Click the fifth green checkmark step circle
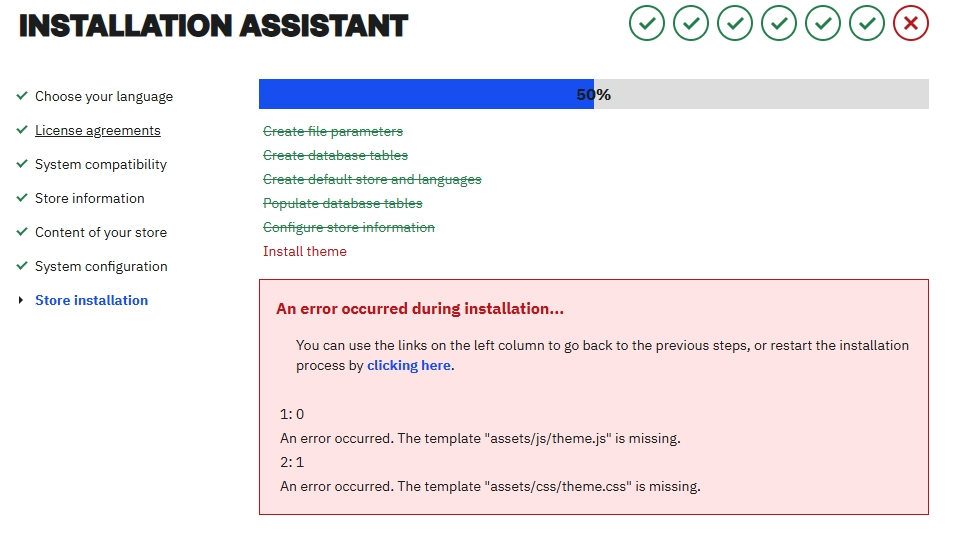This screenshot has height=547, width=964. point(823,23)
